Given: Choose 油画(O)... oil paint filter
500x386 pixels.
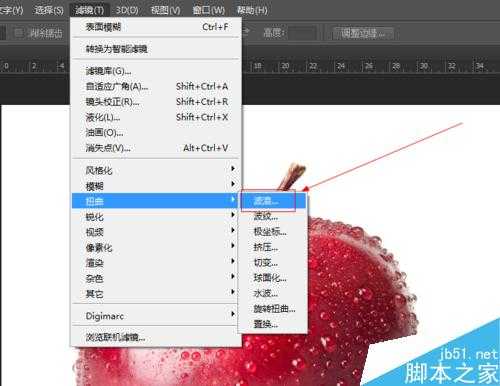Looking at the screenshot, I should [x=156, y=132].
